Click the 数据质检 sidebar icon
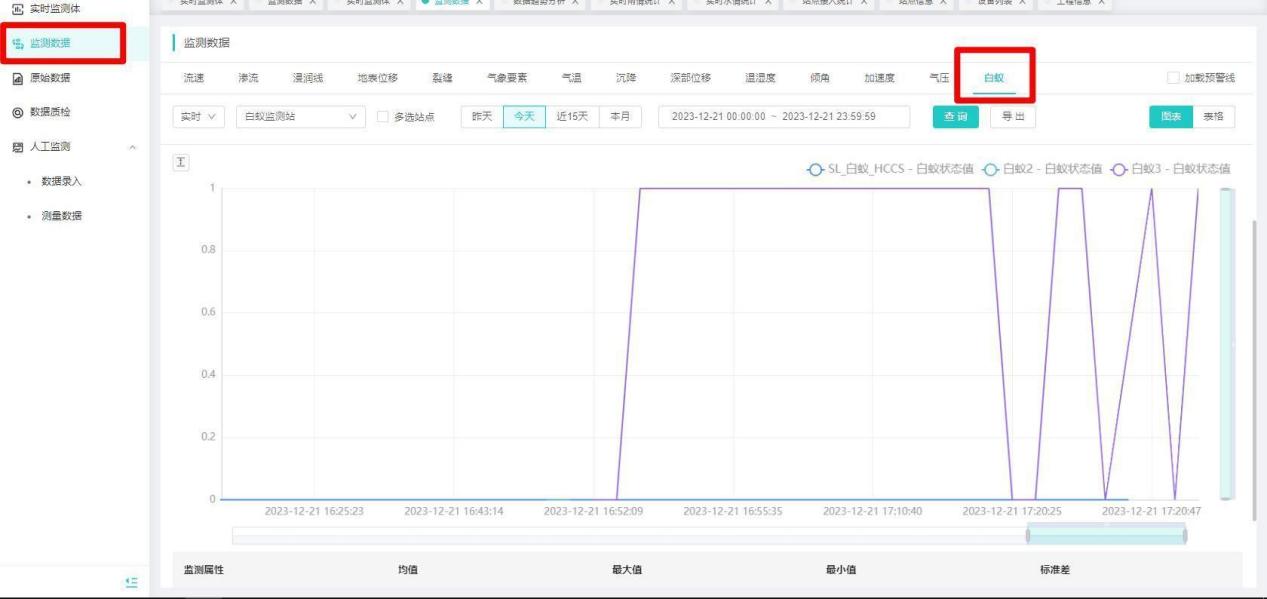Viewport: 1267px width, 599px height. point(18,112)
